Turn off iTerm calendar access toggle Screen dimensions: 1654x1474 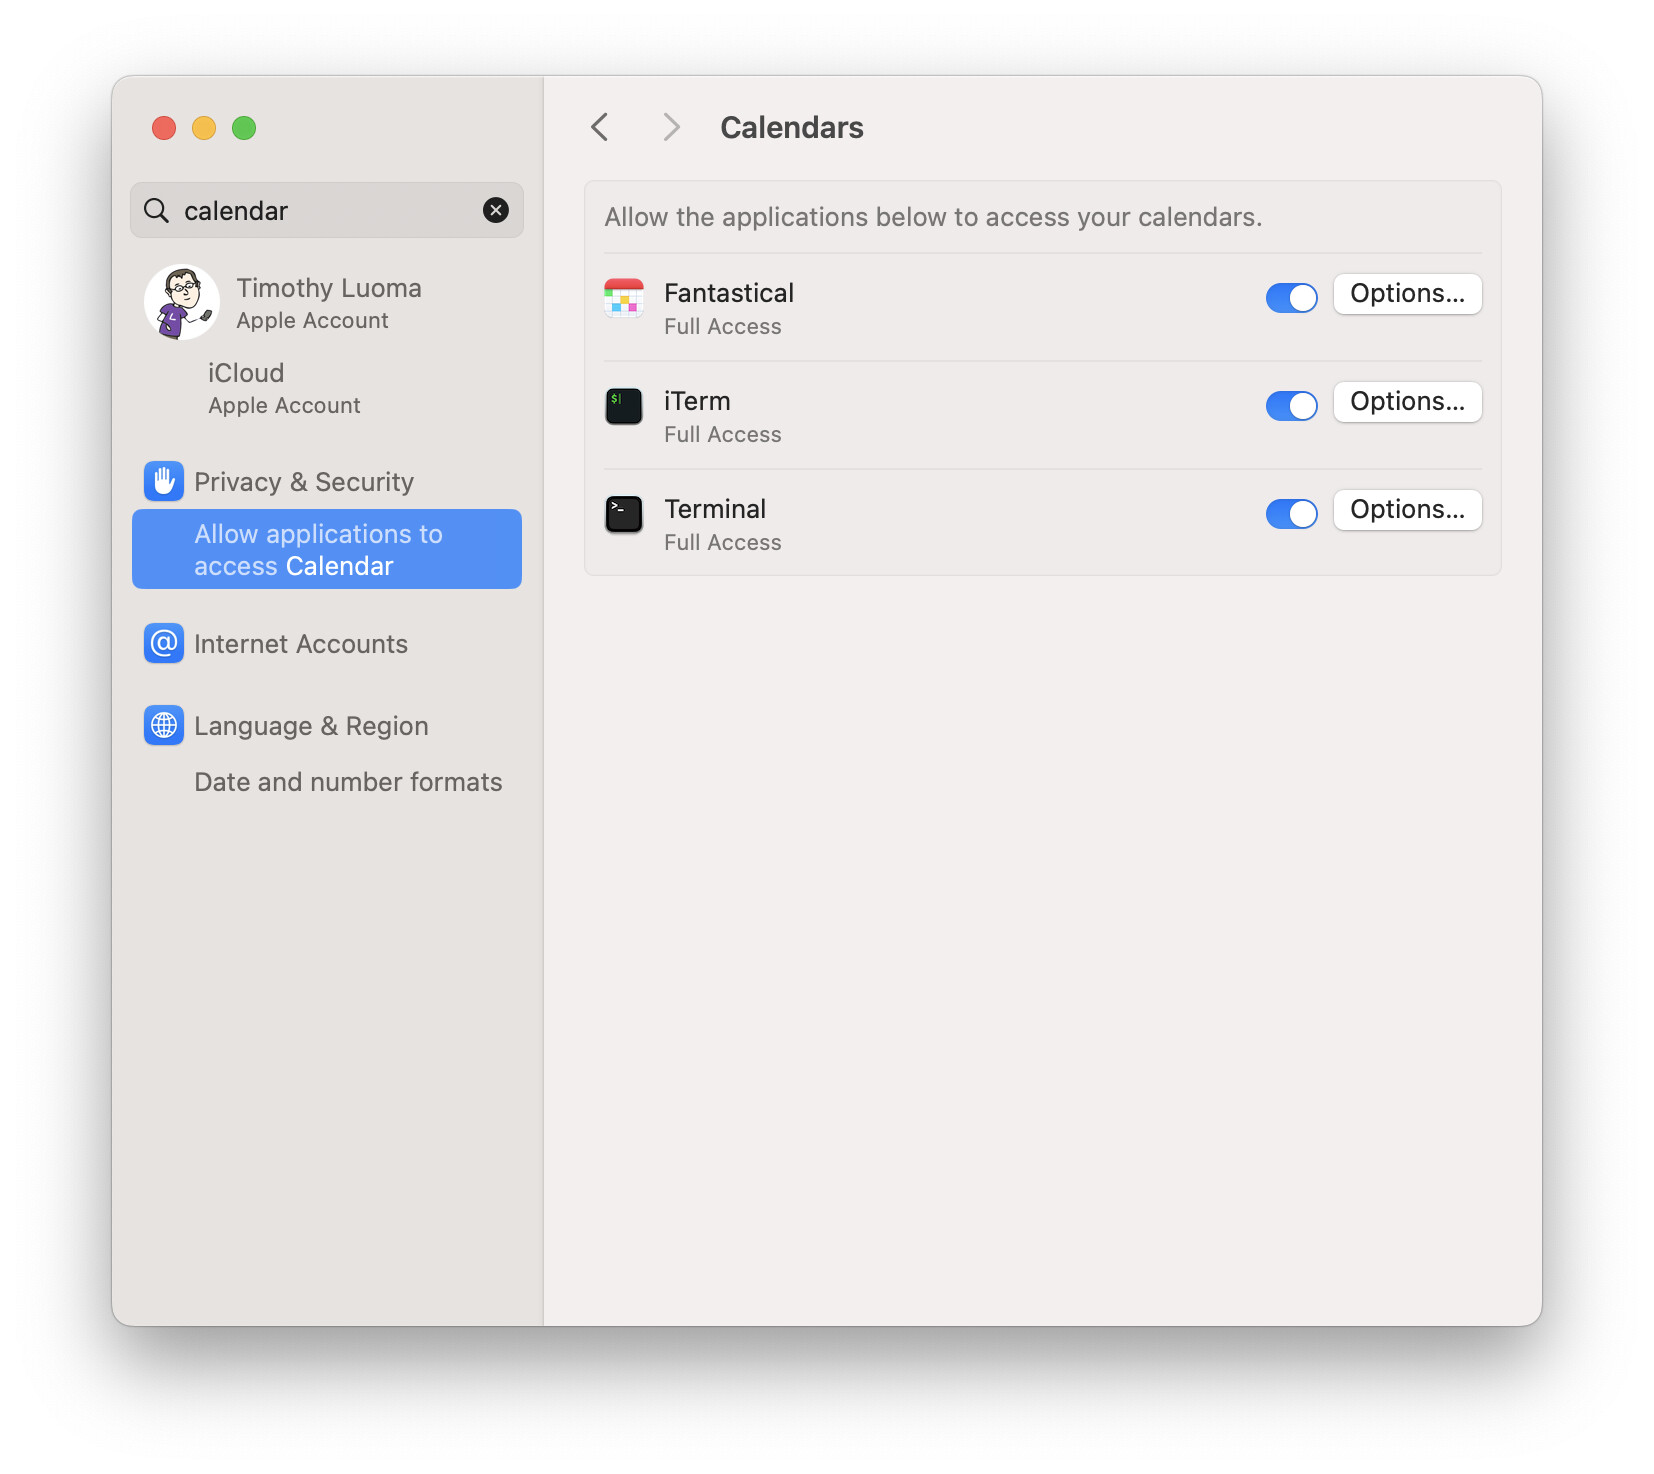1292,406
